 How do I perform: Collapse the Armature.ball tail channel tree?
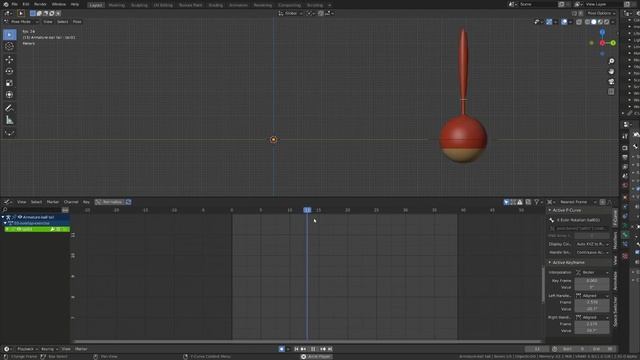coord(3,217)
